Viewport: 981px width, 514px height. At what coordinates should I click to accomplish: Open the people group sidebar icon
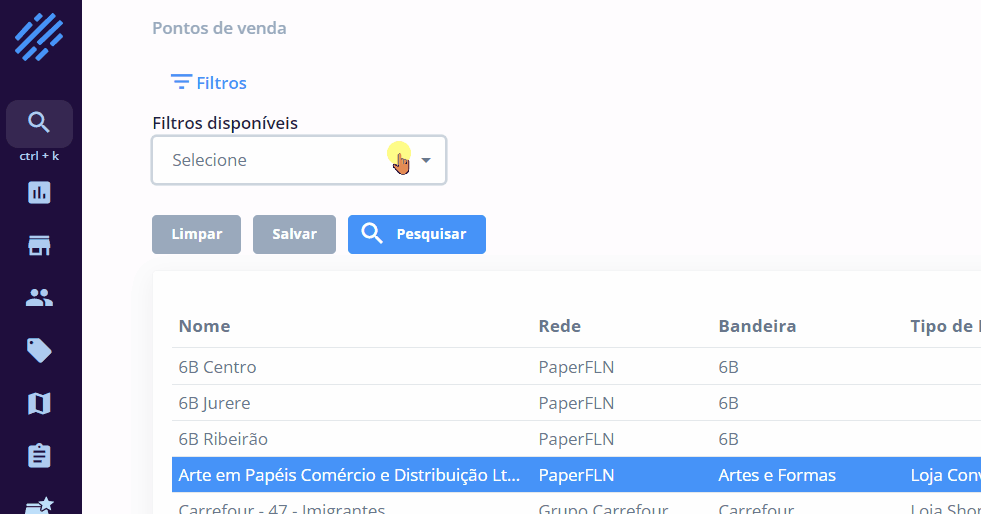tap(39, 298)
